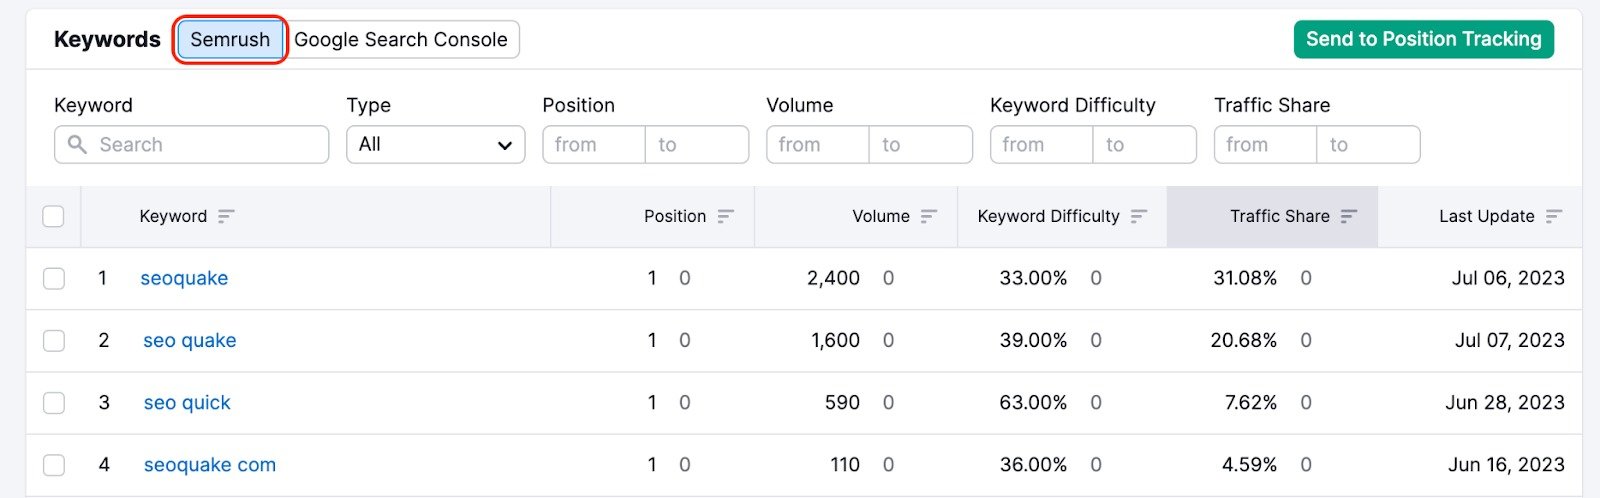Switch to the Google Search Console tab
Image resolution: width=1600 pixels, height=498 pixels.
[x=401, y=40]
